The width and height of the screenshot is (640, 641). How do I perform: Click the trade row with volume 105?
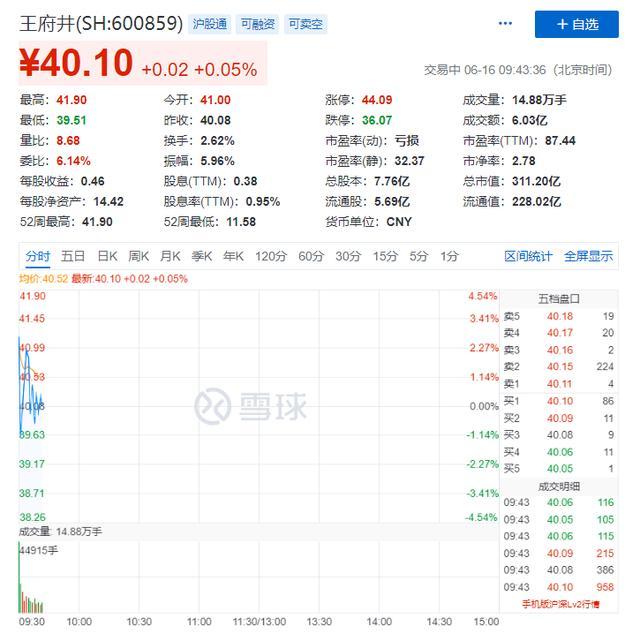tap(559, 520)
